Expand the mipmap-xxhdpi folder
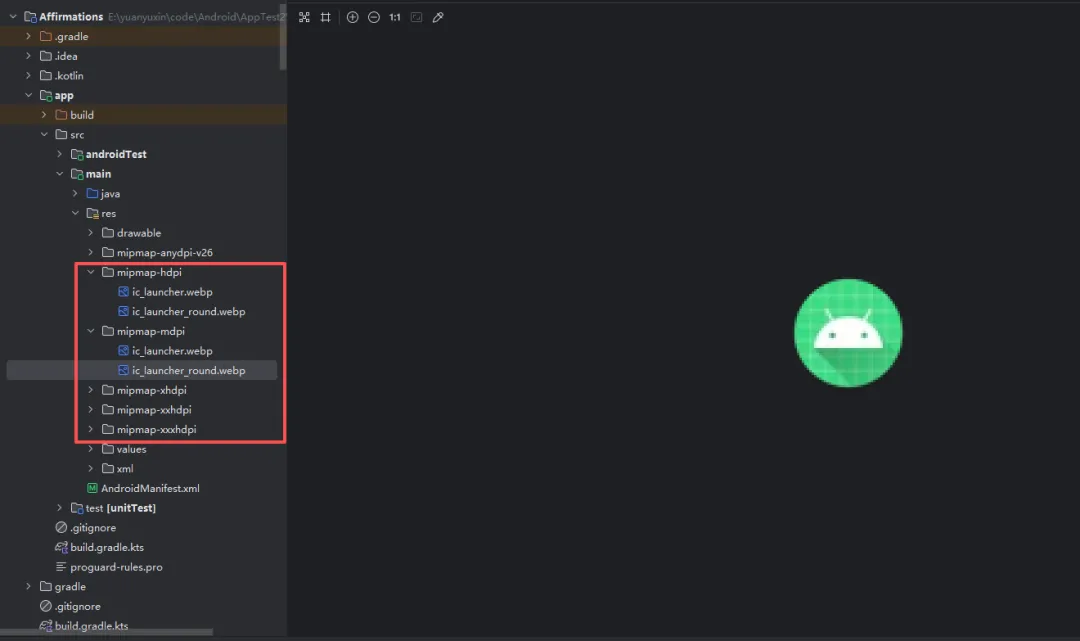The height and width of the screenshot is (641, 1080). point(90,409)
